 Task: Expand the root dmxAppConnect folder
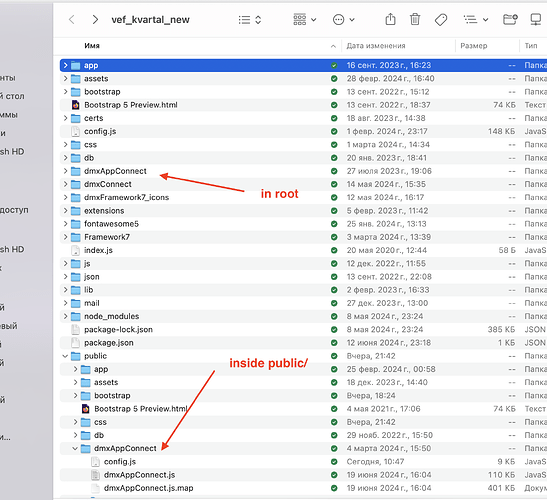coord(65,171)
